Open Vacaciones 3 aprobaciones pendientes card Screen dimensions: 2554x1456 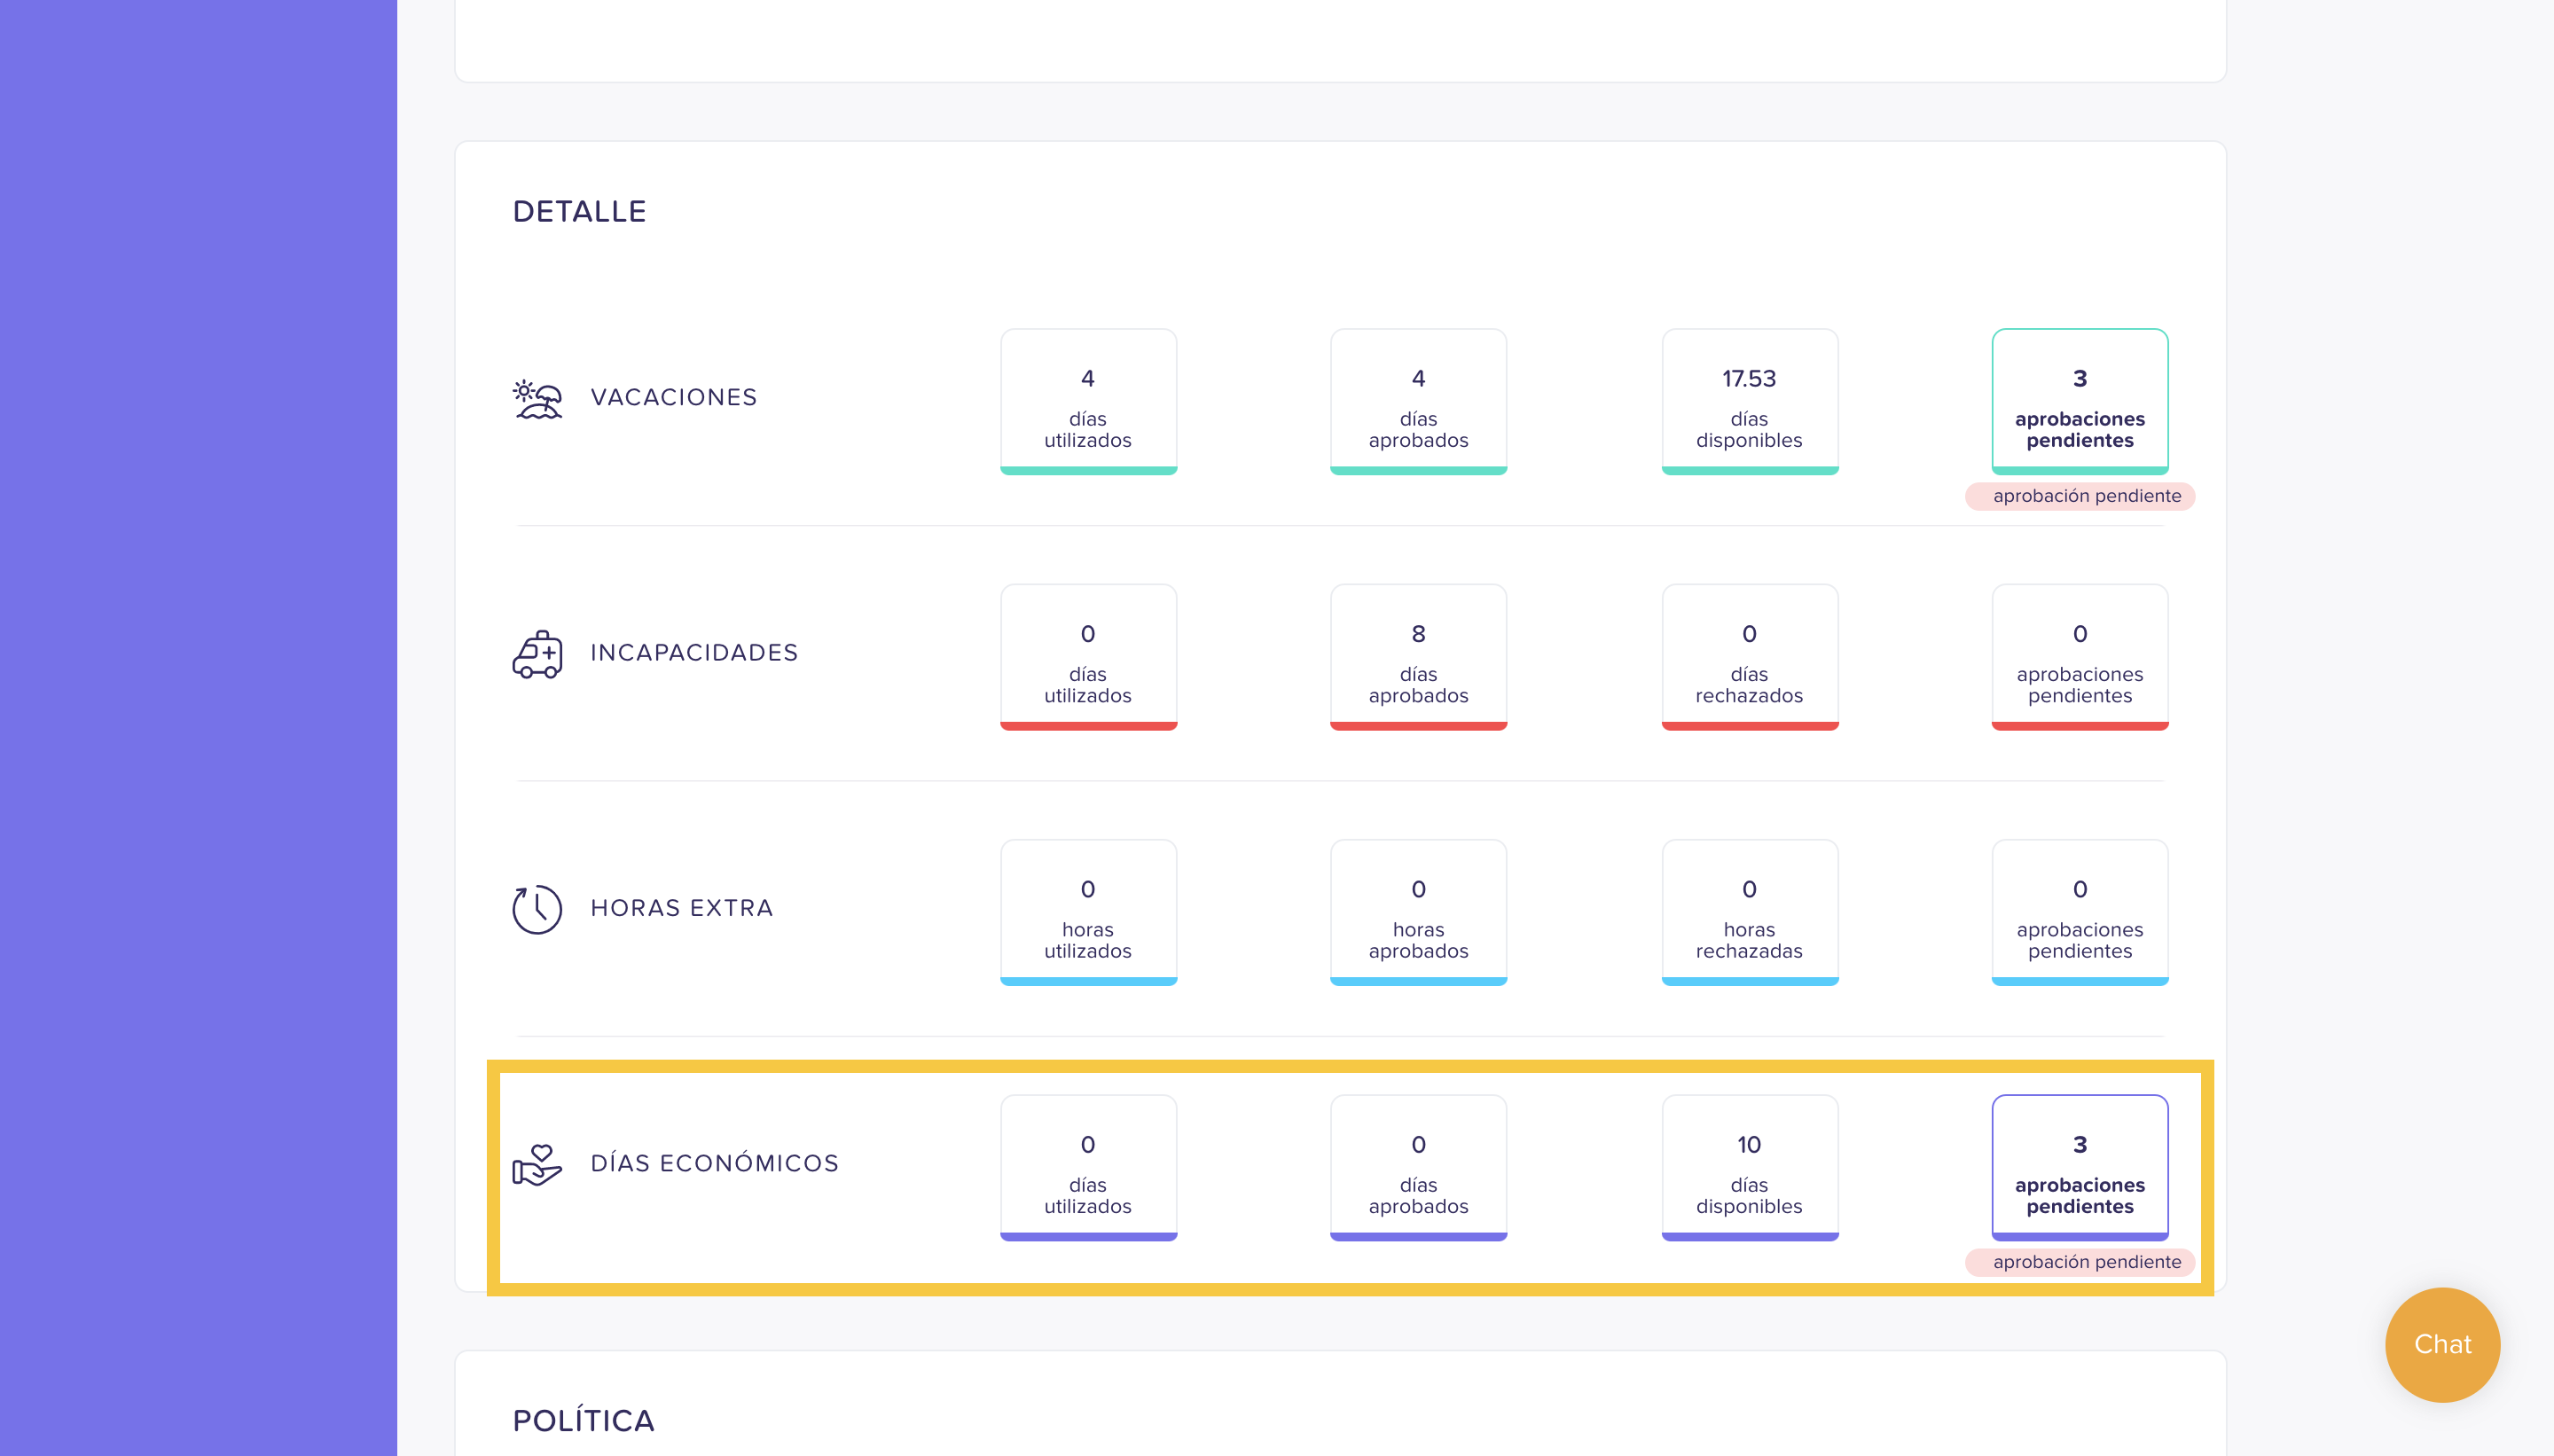pos(2080,401)
